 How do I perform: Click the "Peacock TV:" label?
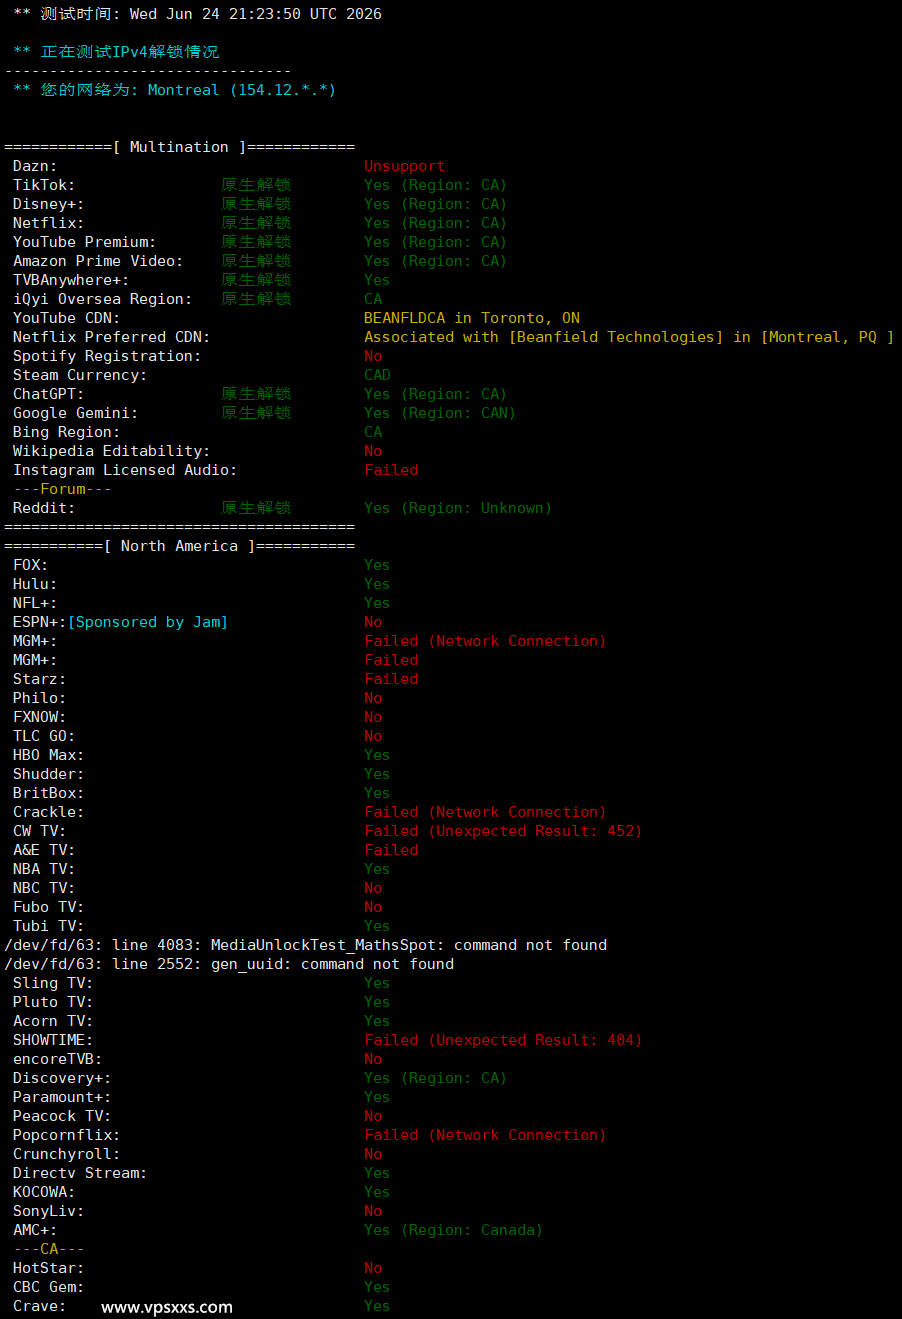click(62, 1116)
